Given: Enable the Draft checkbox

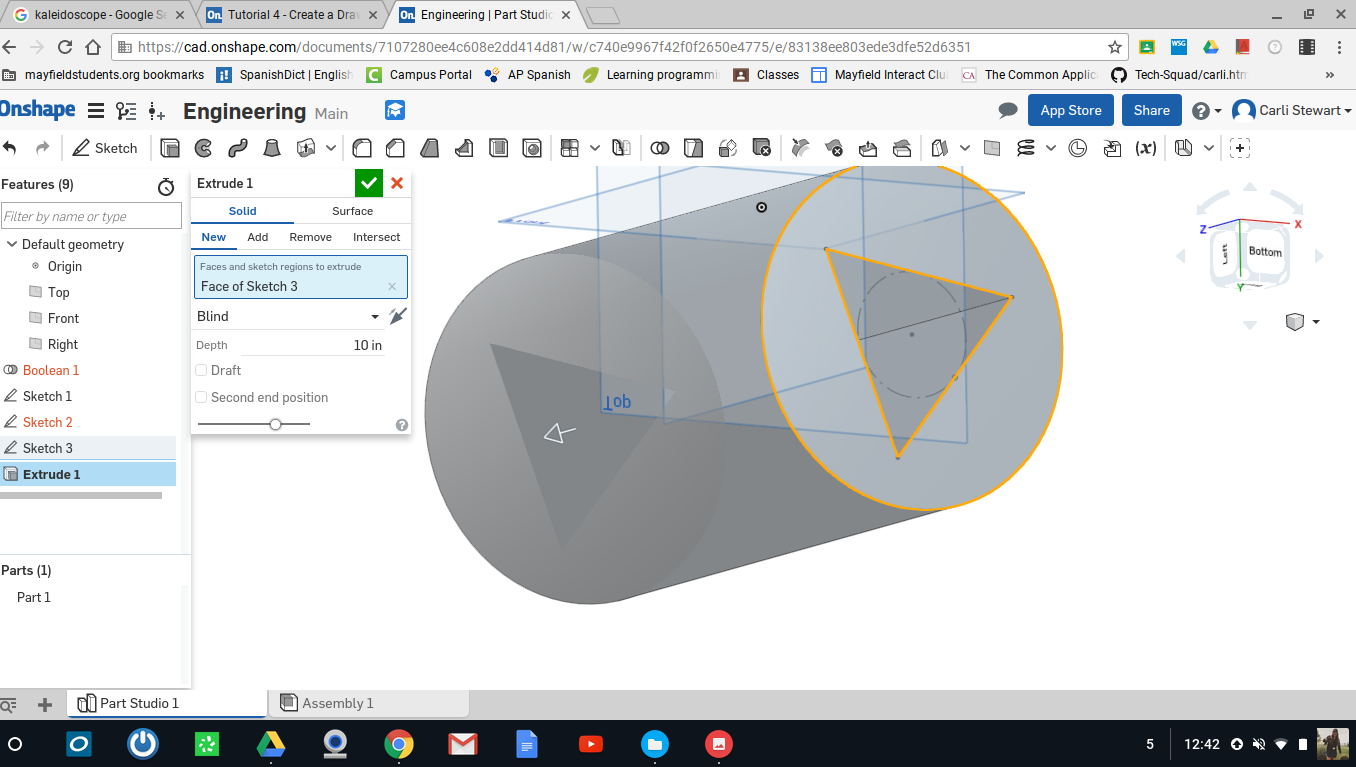Looking at the screenshot, I should [x=202, y=370].
